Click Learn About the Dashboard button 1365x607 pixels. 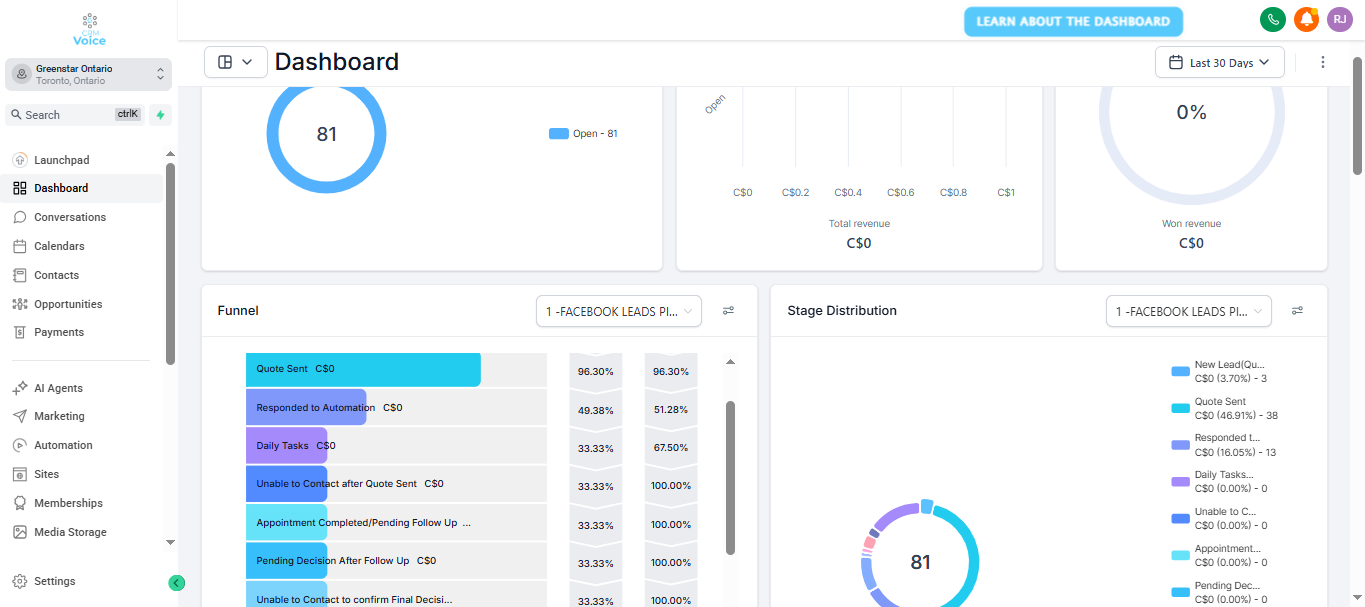[1072, 21]
